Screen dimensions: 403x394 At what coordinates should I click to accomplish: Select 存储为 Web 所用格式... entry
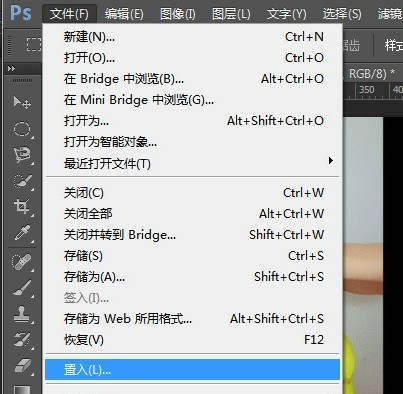(193, 319)
